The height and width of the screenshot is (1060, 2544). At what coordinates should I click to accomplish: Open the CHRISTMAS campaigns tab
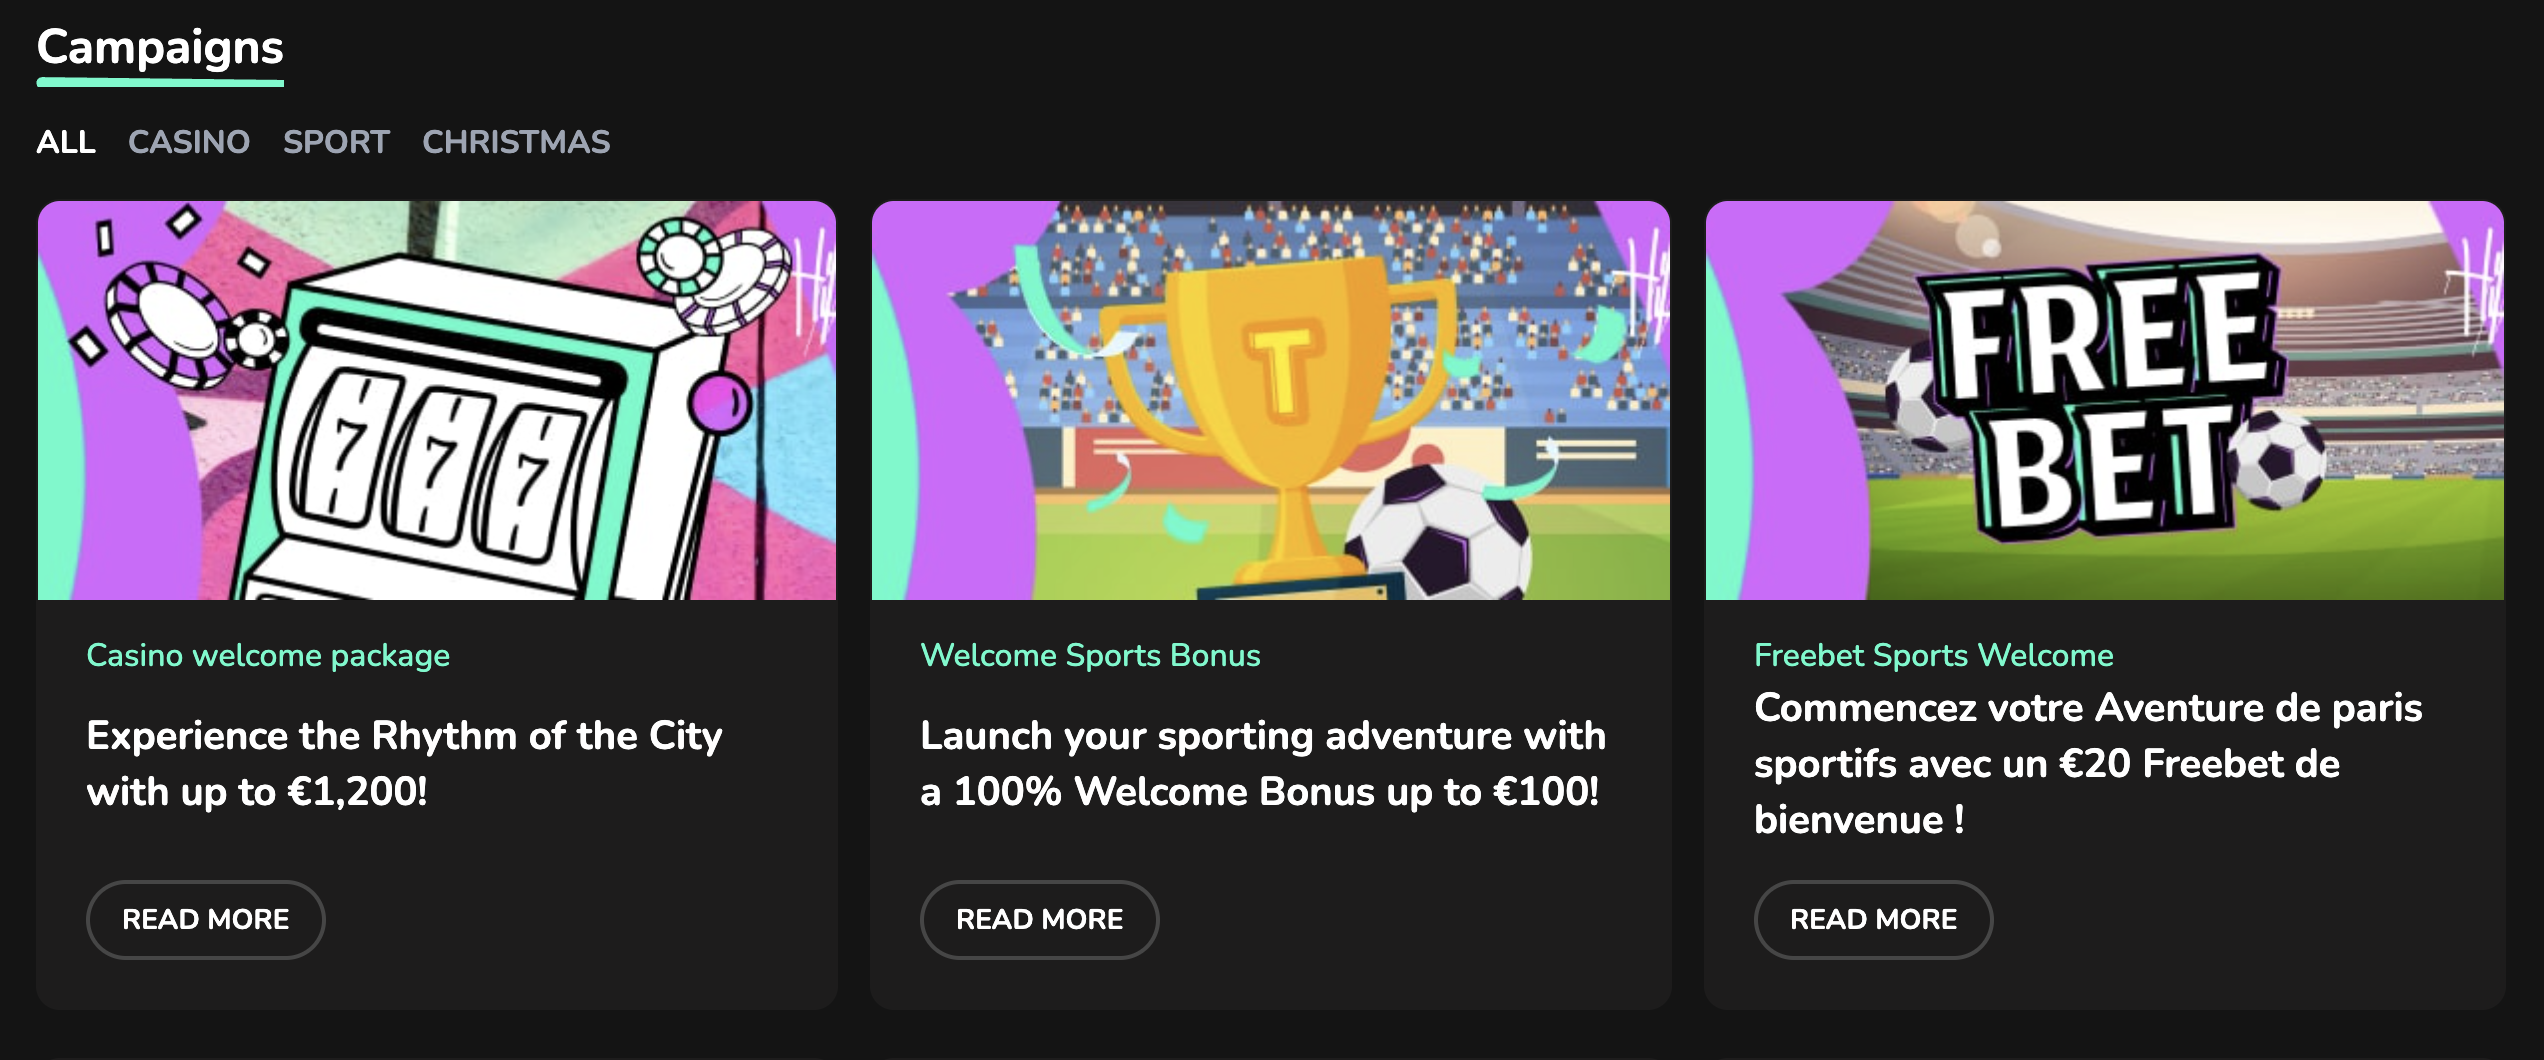516,142
